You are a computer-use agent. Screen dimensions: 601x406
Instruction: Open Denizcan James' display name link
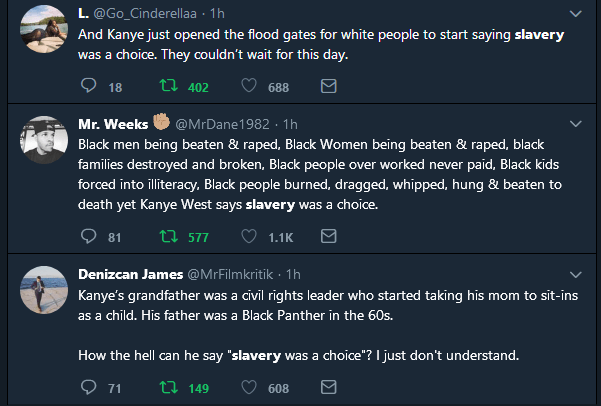(x=131, y=273)
